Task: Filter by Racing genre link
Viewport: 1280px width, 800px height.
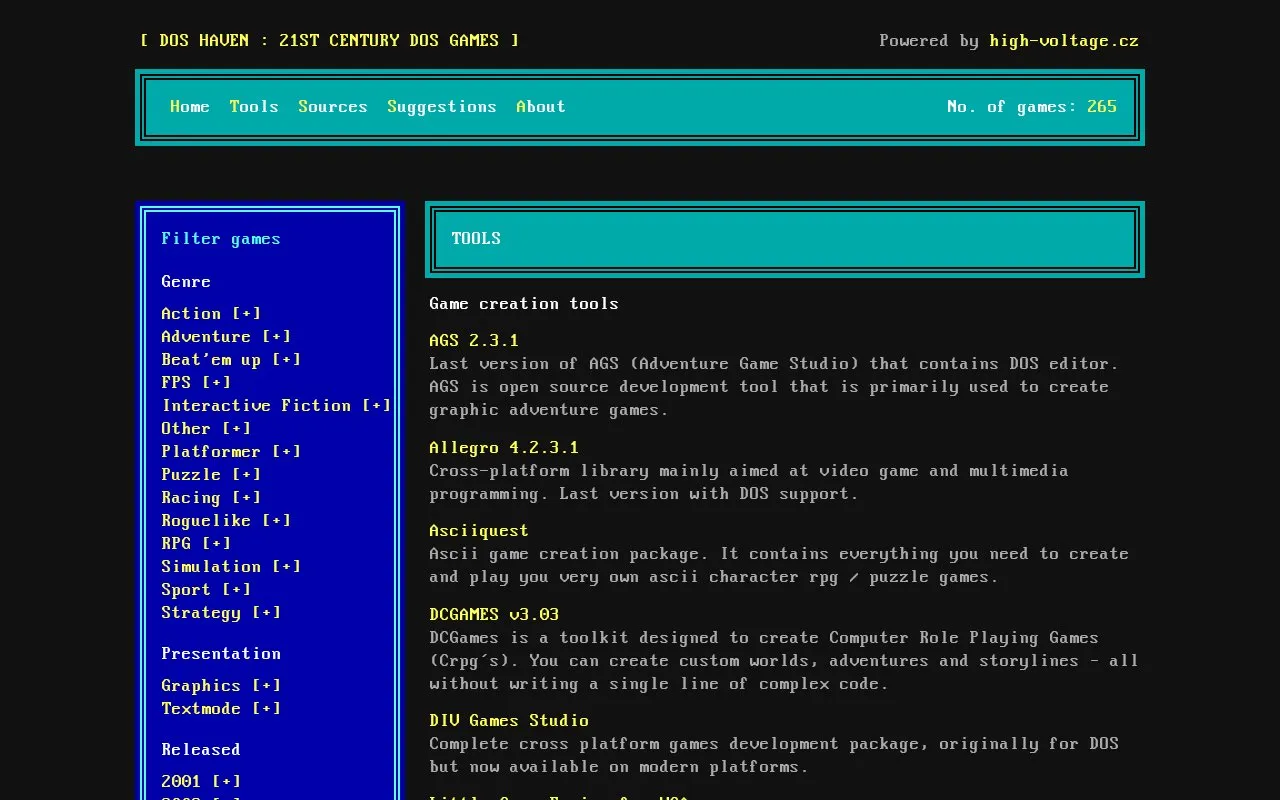Action: [191, 497]
